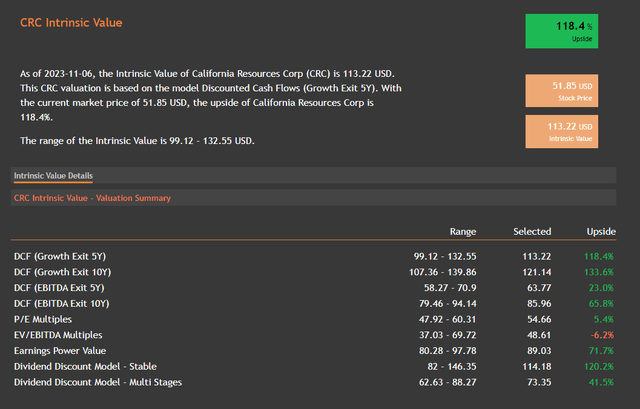Click the DCF (Growth Exit 5Y) row label
This screenshot has height=409, width=640.
point(60,256)
